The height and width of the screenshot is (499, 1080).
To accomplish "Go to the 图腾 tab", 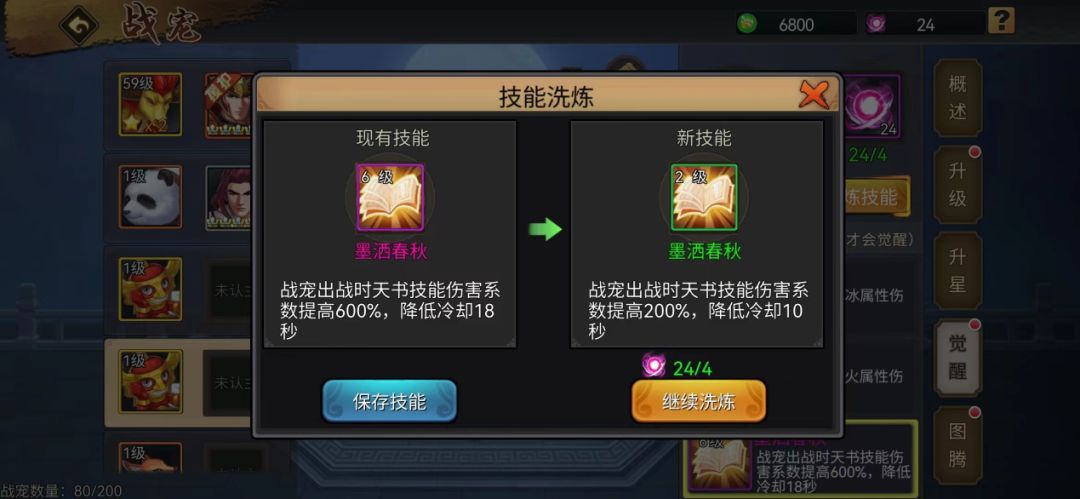I will (957, 444).
